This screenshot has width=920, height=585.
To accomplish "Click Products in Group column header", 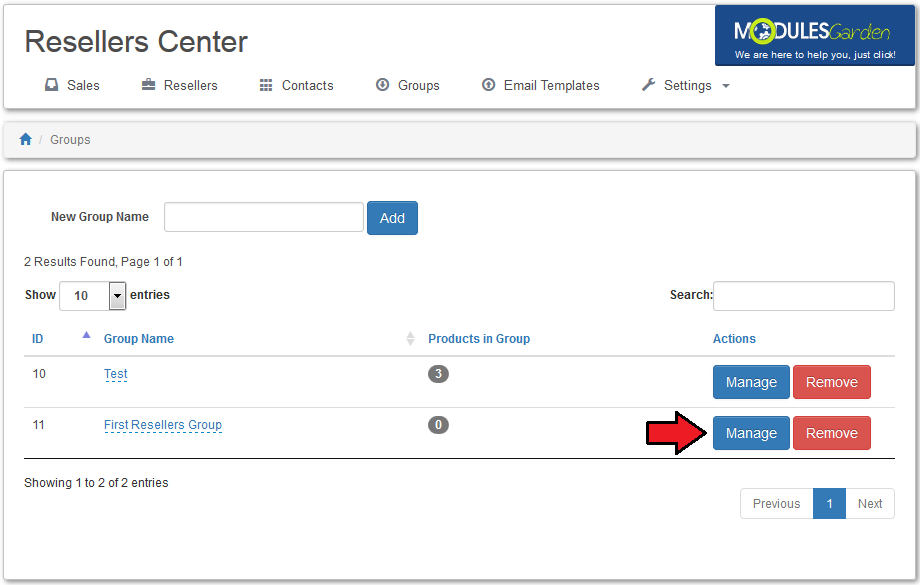I will point(479,339).
